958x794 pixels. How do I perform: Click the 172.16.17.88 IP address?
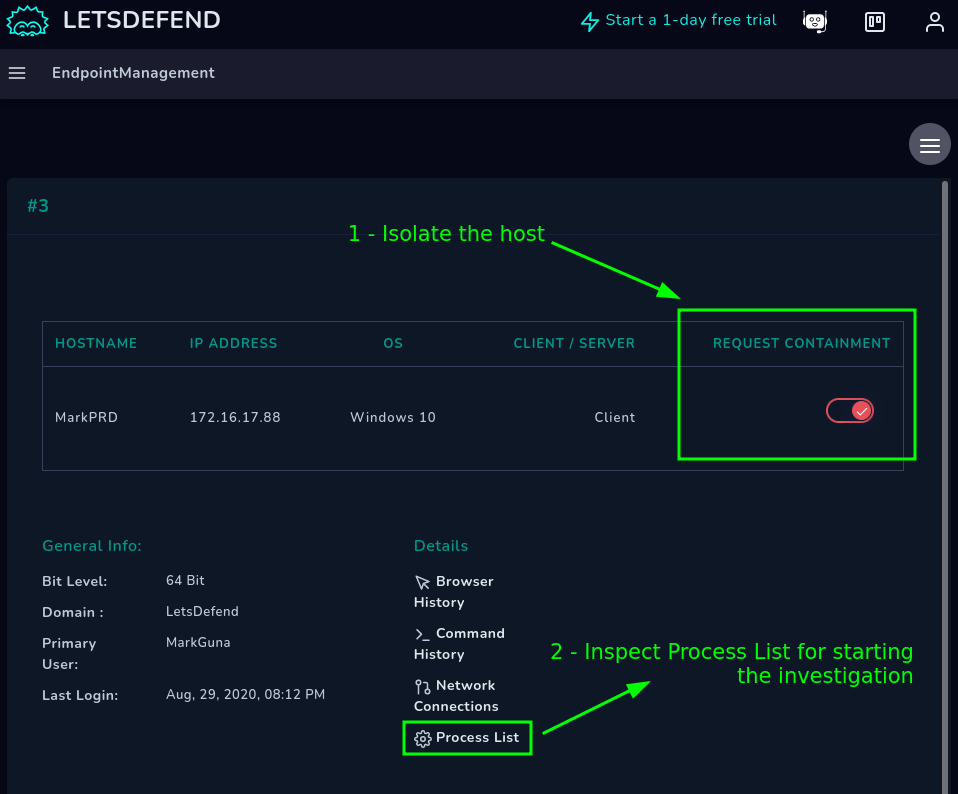235,417
